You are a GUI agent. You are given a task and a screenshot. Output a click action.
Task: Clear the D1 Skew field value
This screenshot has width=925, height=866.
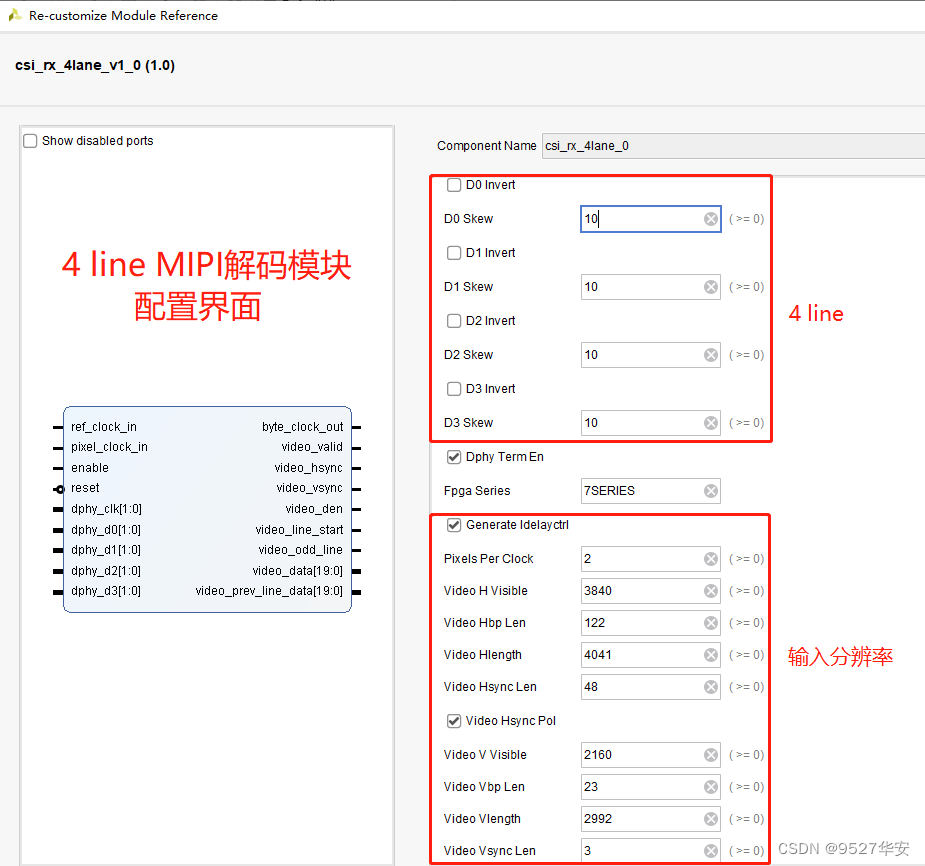click(x=711, y=287)
